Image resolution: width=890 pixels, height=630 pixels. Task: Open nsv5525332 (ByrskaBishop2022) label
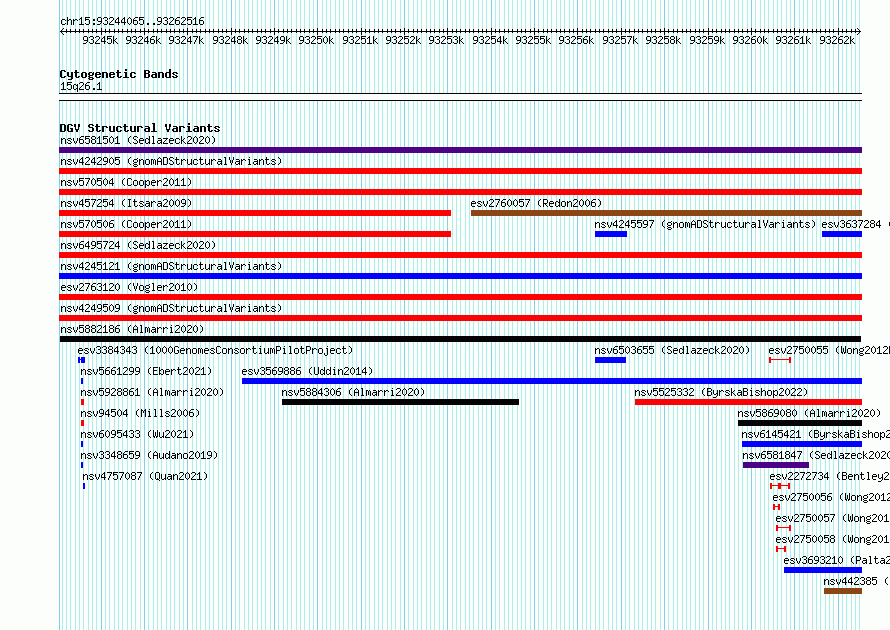721,392
